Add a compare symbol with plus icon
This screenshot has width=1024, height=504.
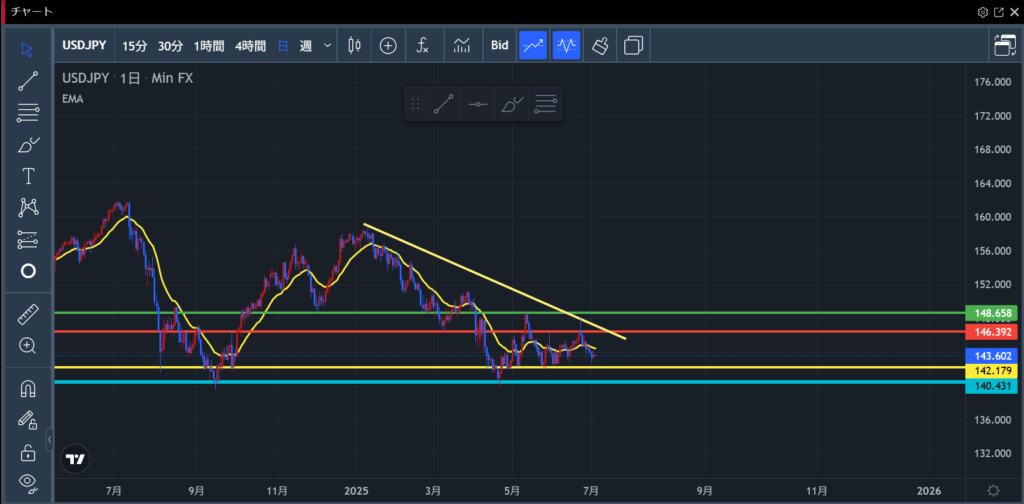pos(389,46)
